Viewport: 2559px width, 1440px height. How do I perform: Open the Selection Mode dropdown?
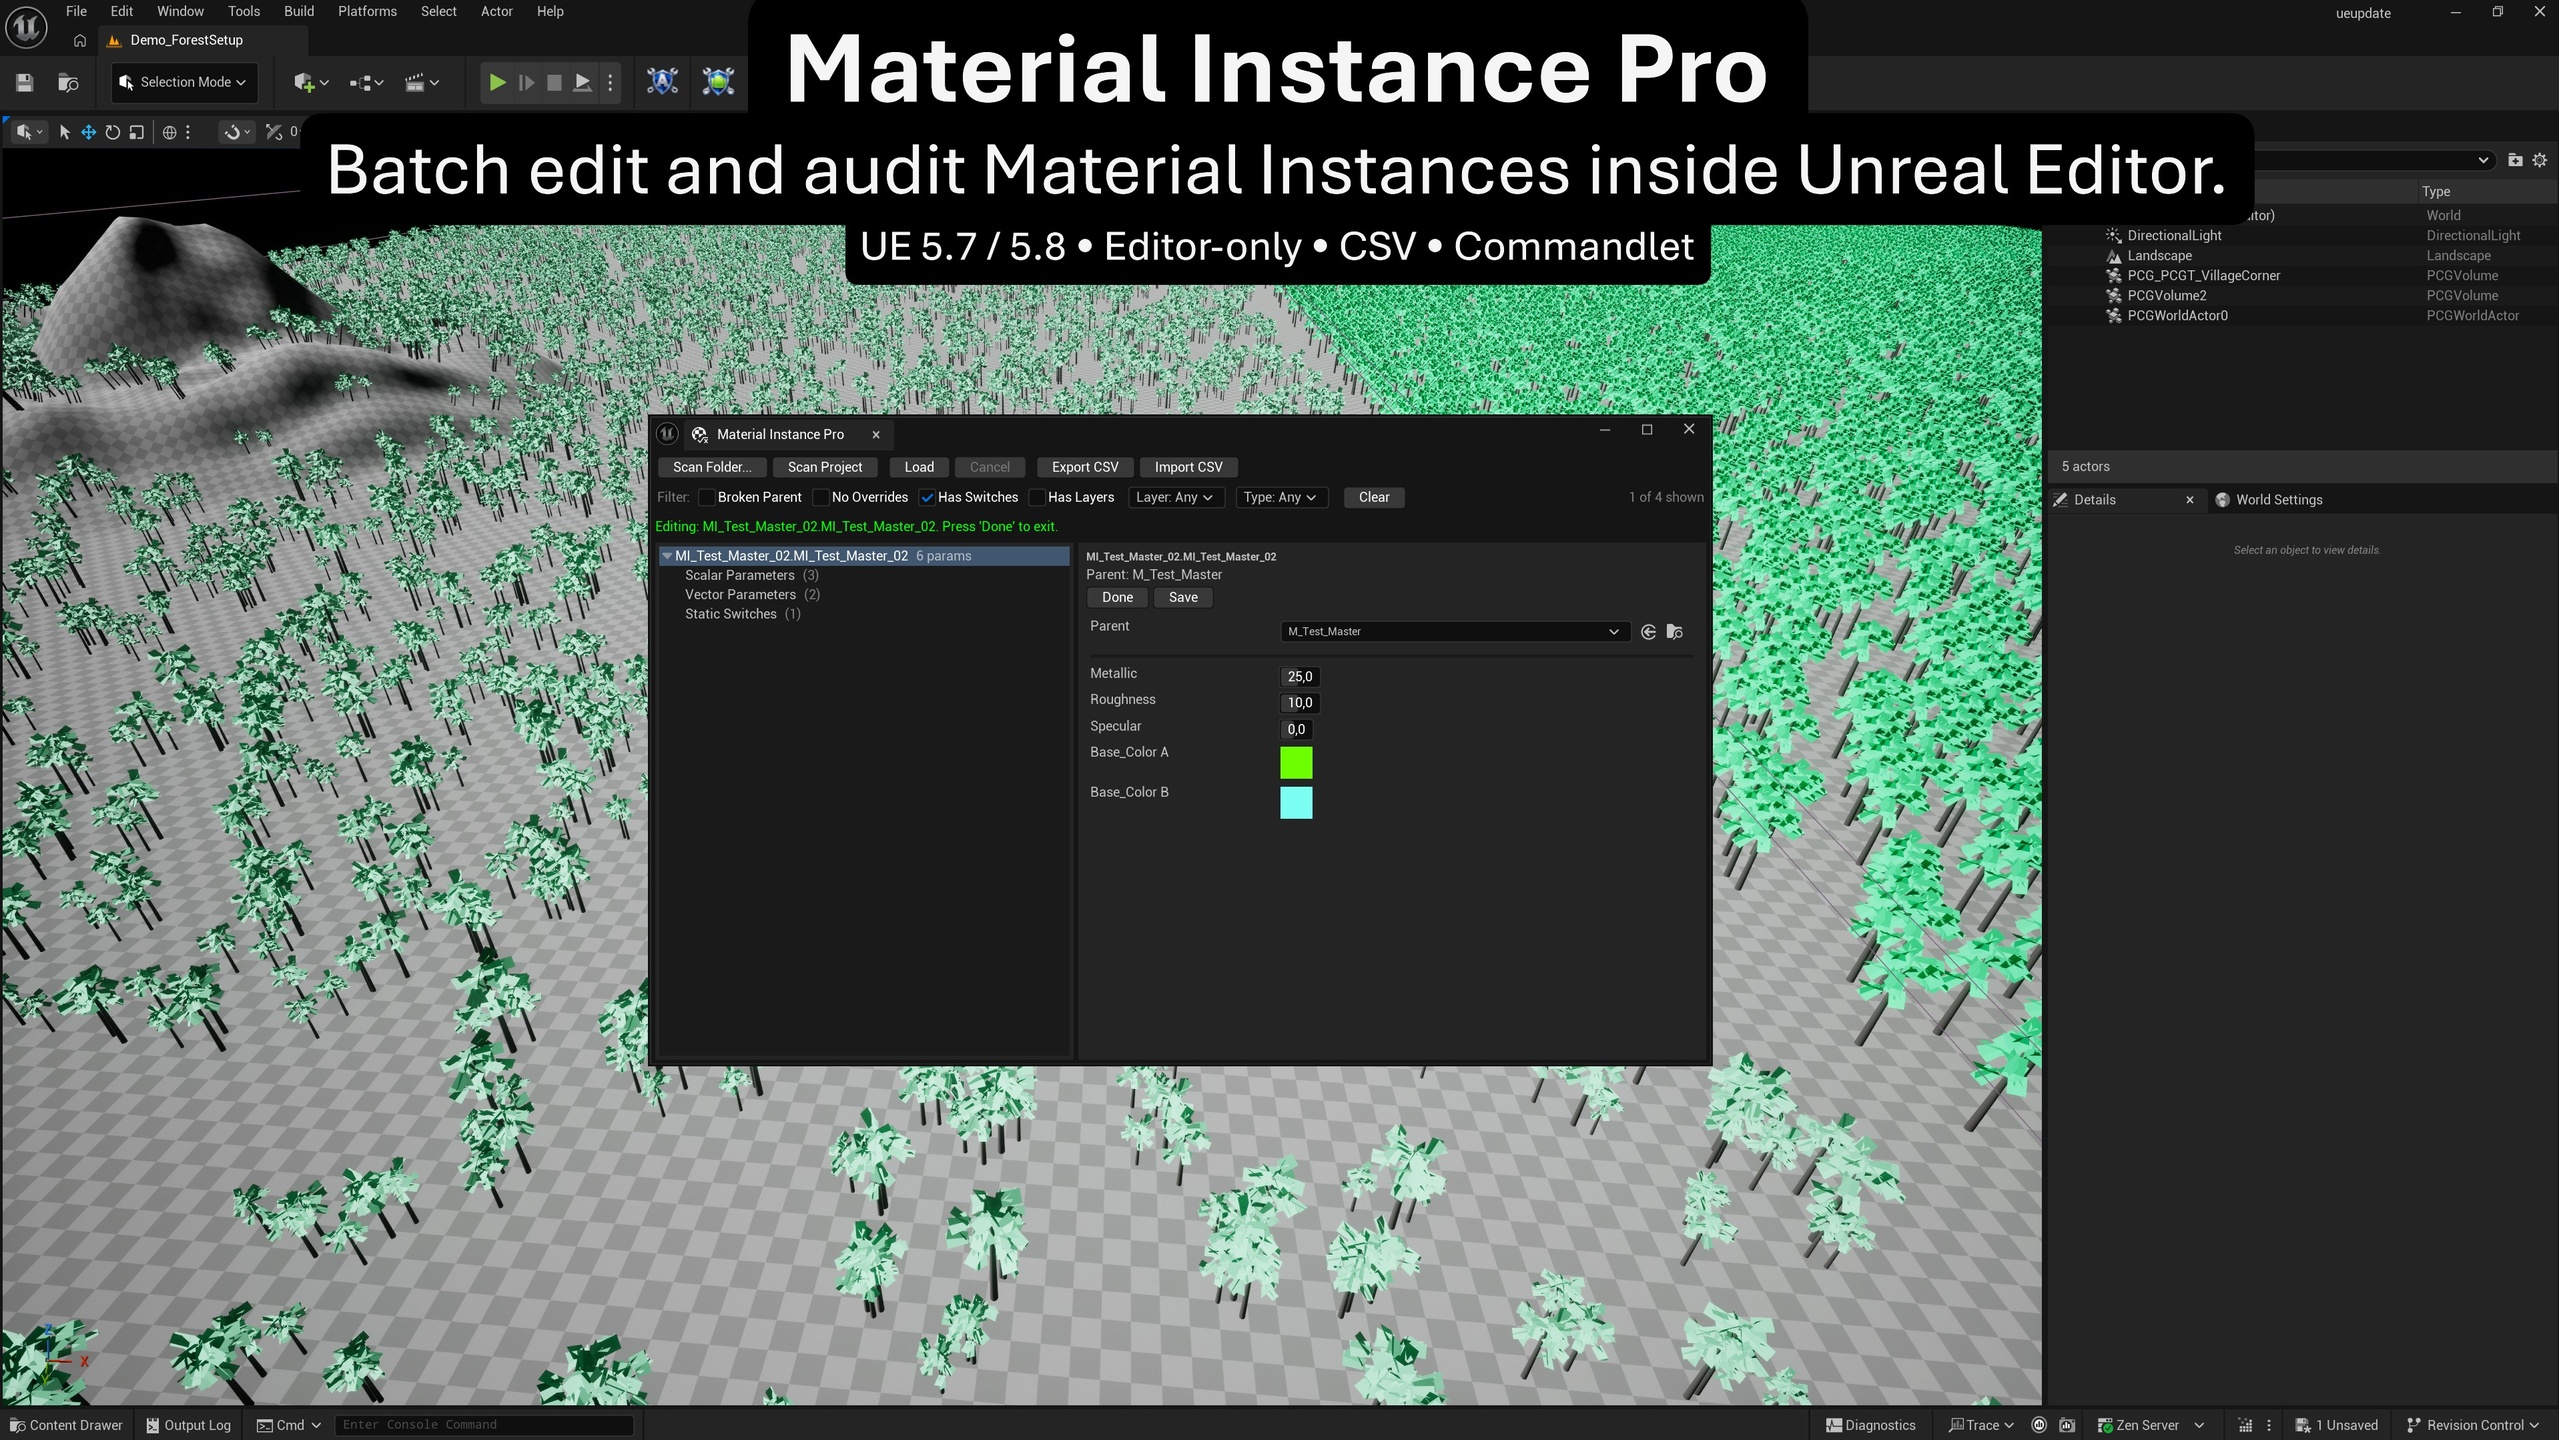point(184,82)
